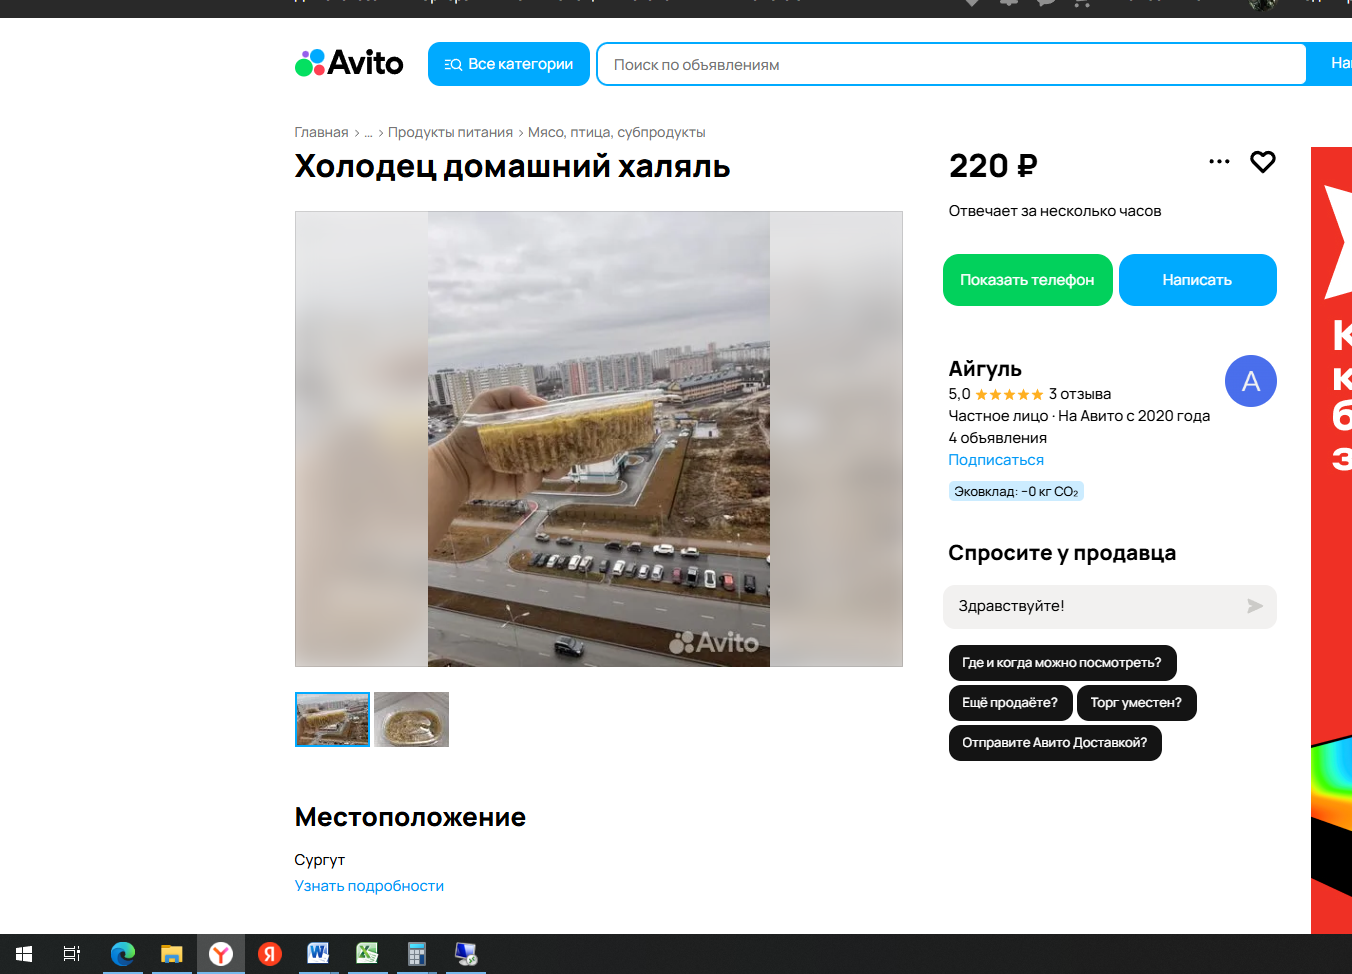This screenshot has width=1352, height=974.
Task: Click the search field Поиск по объявлениям
Action: pyautogui.click(x=950, y=64)
